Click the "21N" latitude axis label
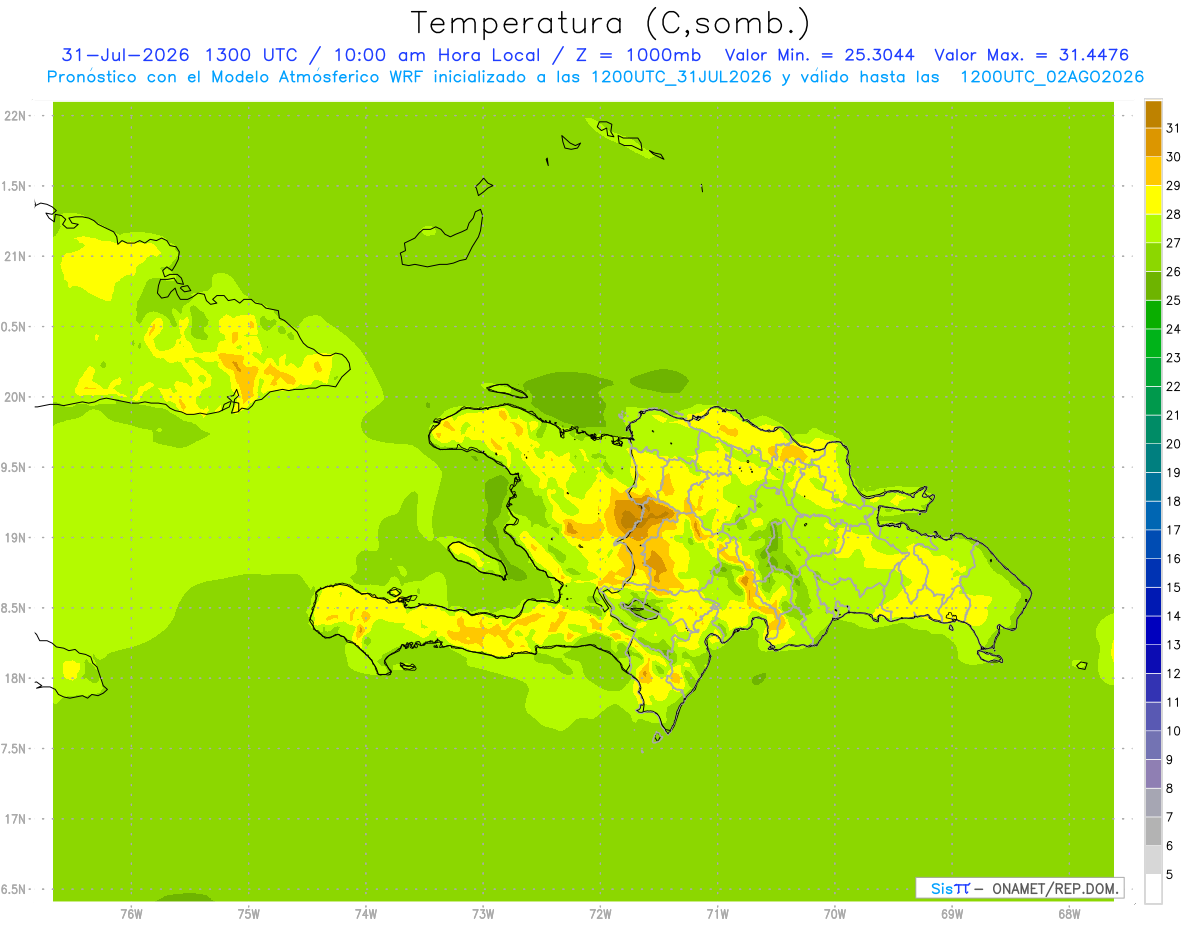Screen dimensions: 1200x927 pyautogui.click(x=15, y=257)
